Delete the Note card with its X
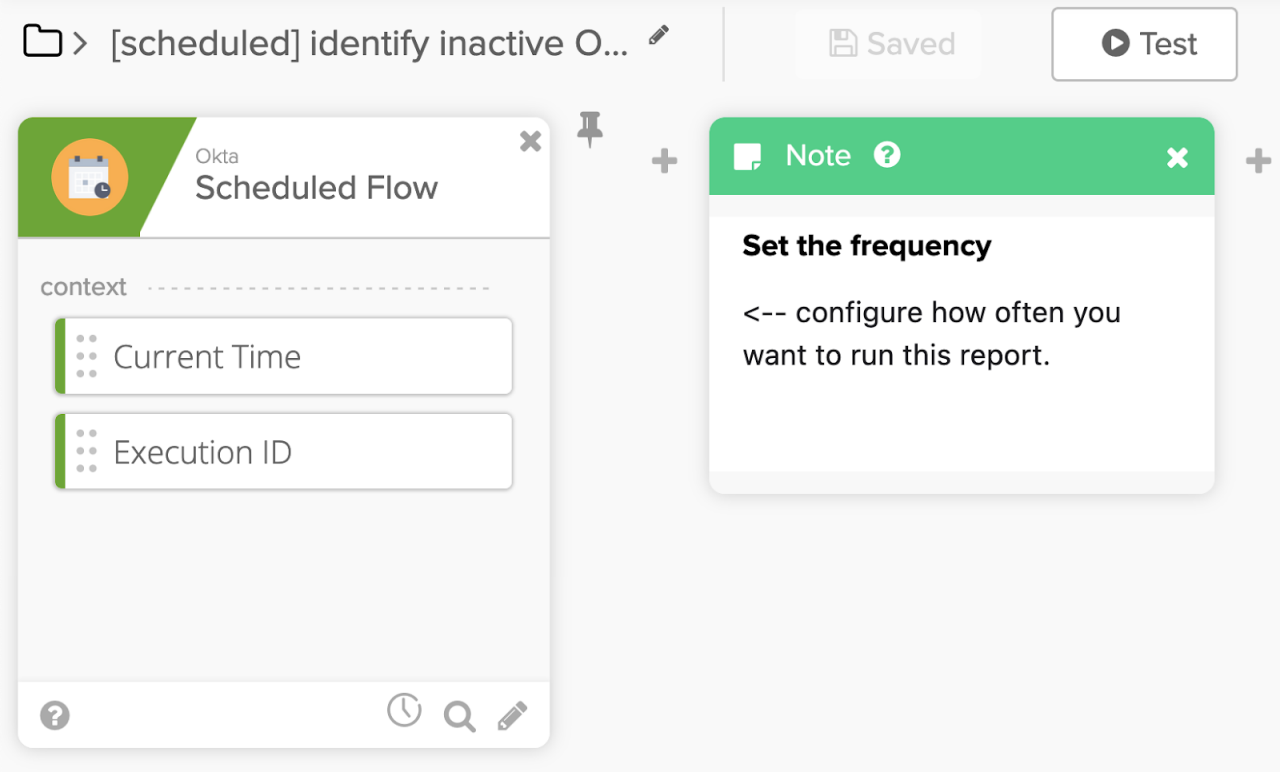The width and height of the screenshot is (1280, 772). click(x=1177, y=157)
